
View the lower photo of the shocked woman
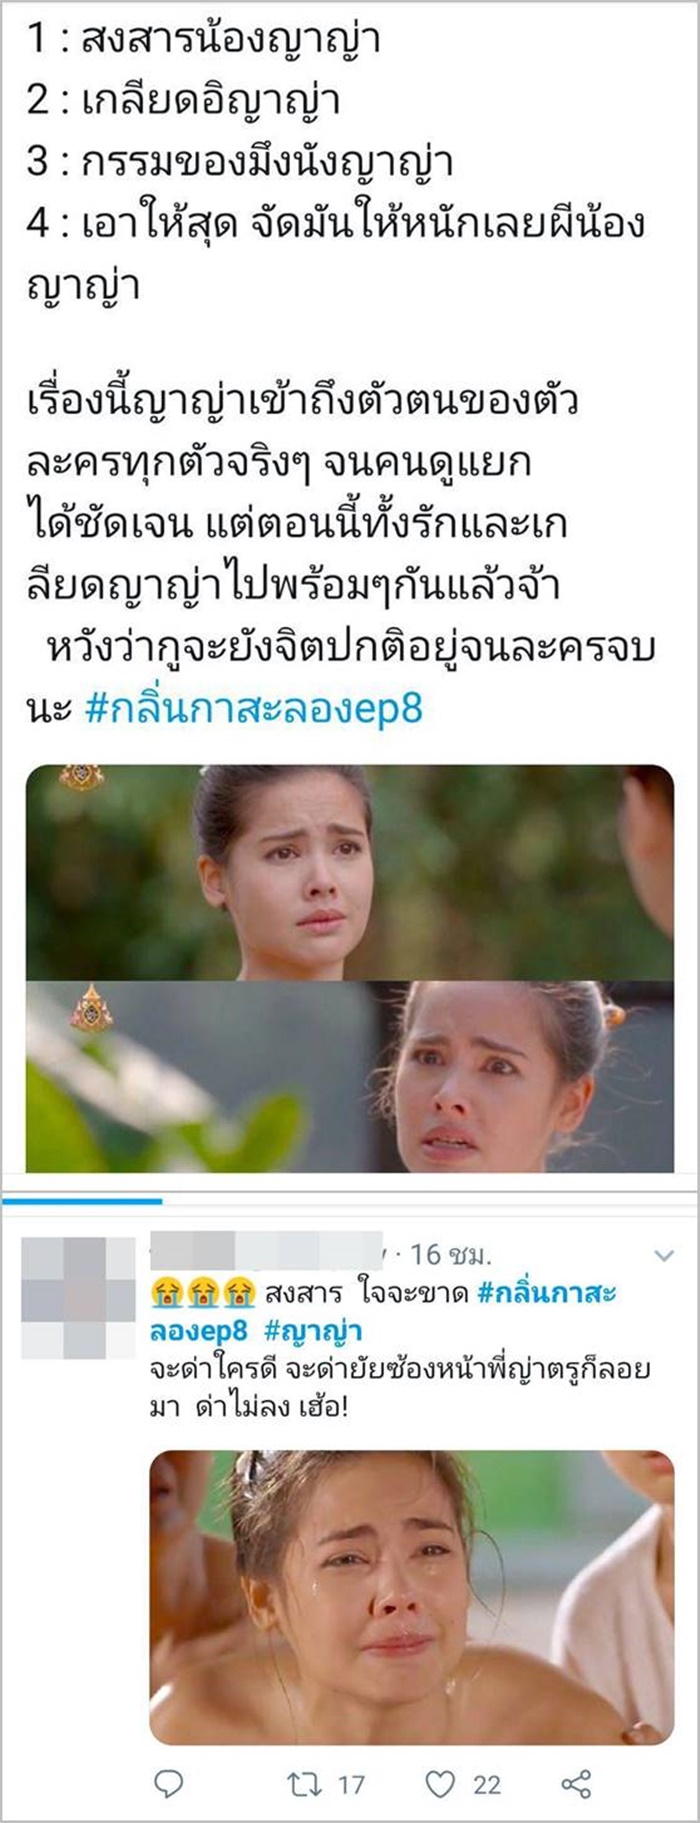point(349,1076)
